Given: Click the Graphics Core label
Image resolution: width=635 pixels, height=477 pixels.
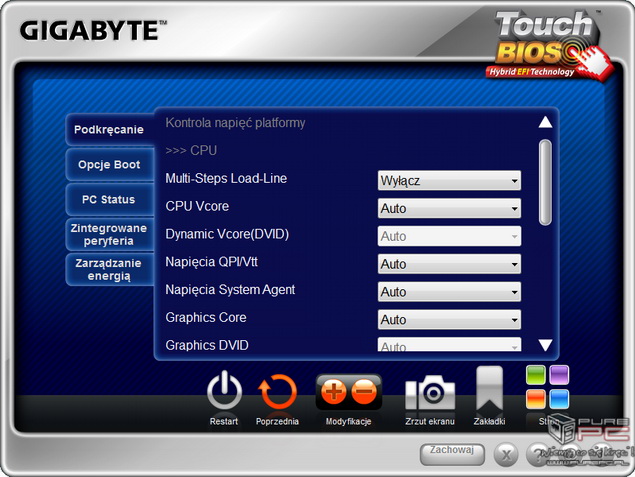Looking at the screenshot, I should click(x=206, y=317).
